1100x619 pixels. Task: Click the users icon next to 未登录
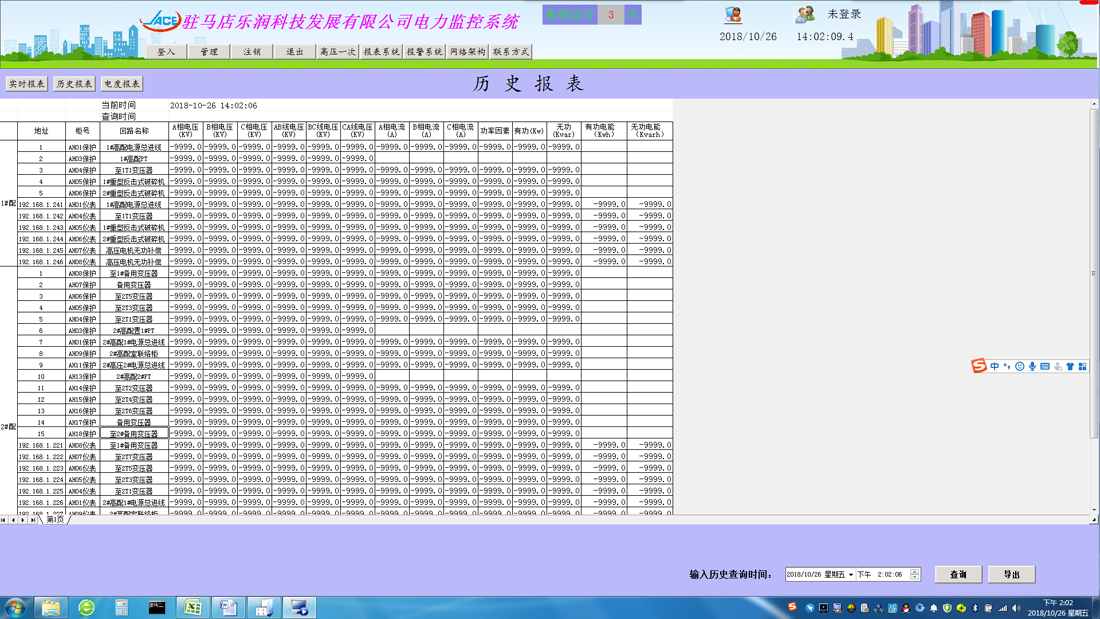pos(805,14)
